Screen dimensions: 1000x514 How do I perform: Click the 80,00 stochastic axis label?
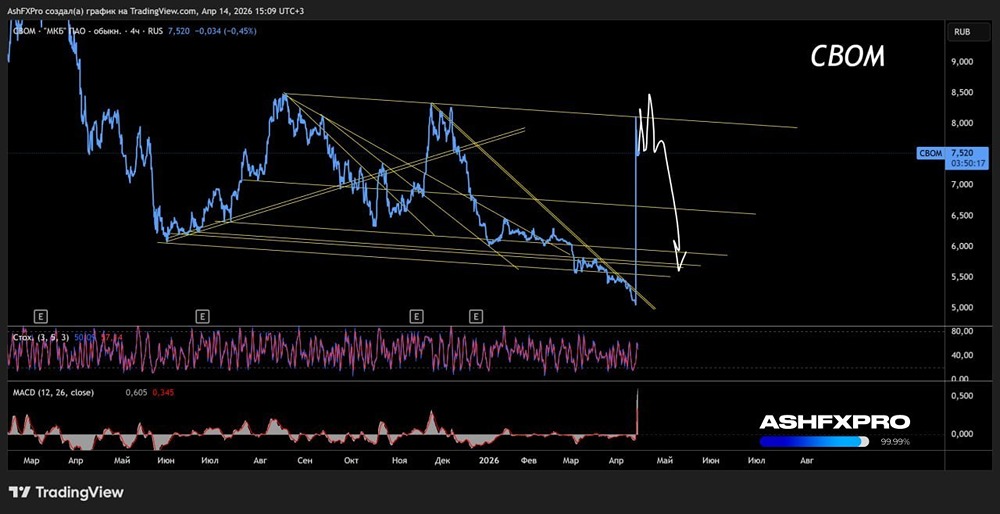coord(961,332)
